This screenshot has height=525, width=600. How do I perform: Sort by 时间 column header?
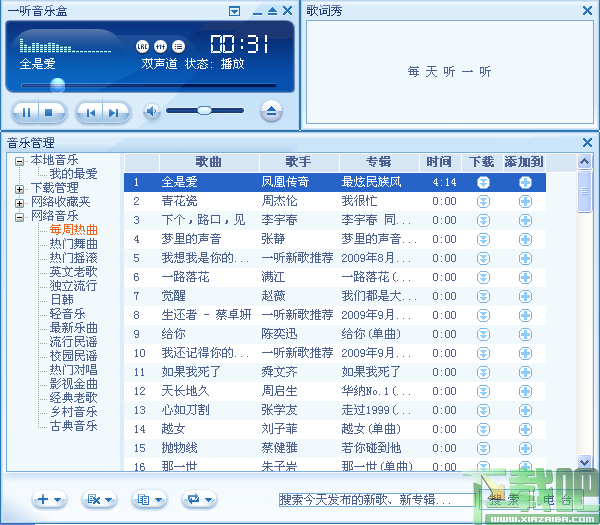[440, 162]
